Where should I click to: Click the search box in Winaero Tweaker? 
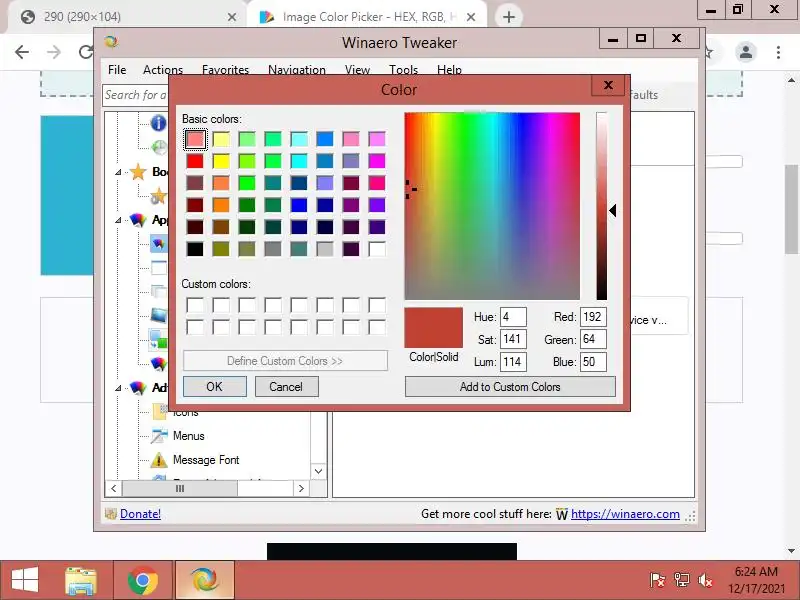coord(136,95)
